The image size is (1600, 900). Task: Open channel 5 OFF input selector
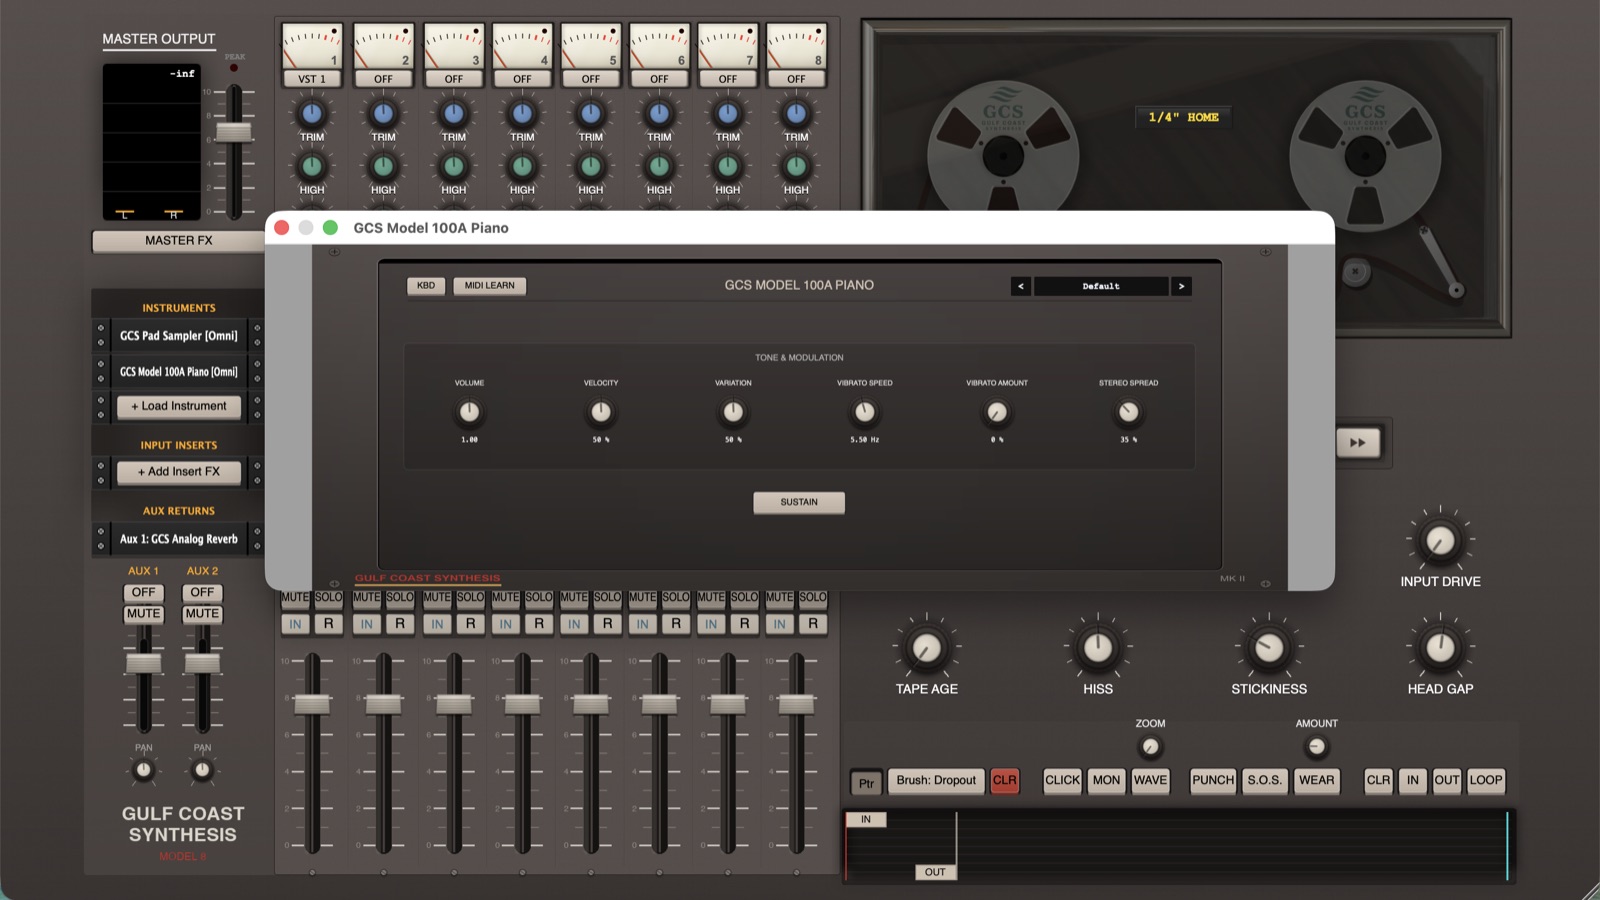pos(591,79)
